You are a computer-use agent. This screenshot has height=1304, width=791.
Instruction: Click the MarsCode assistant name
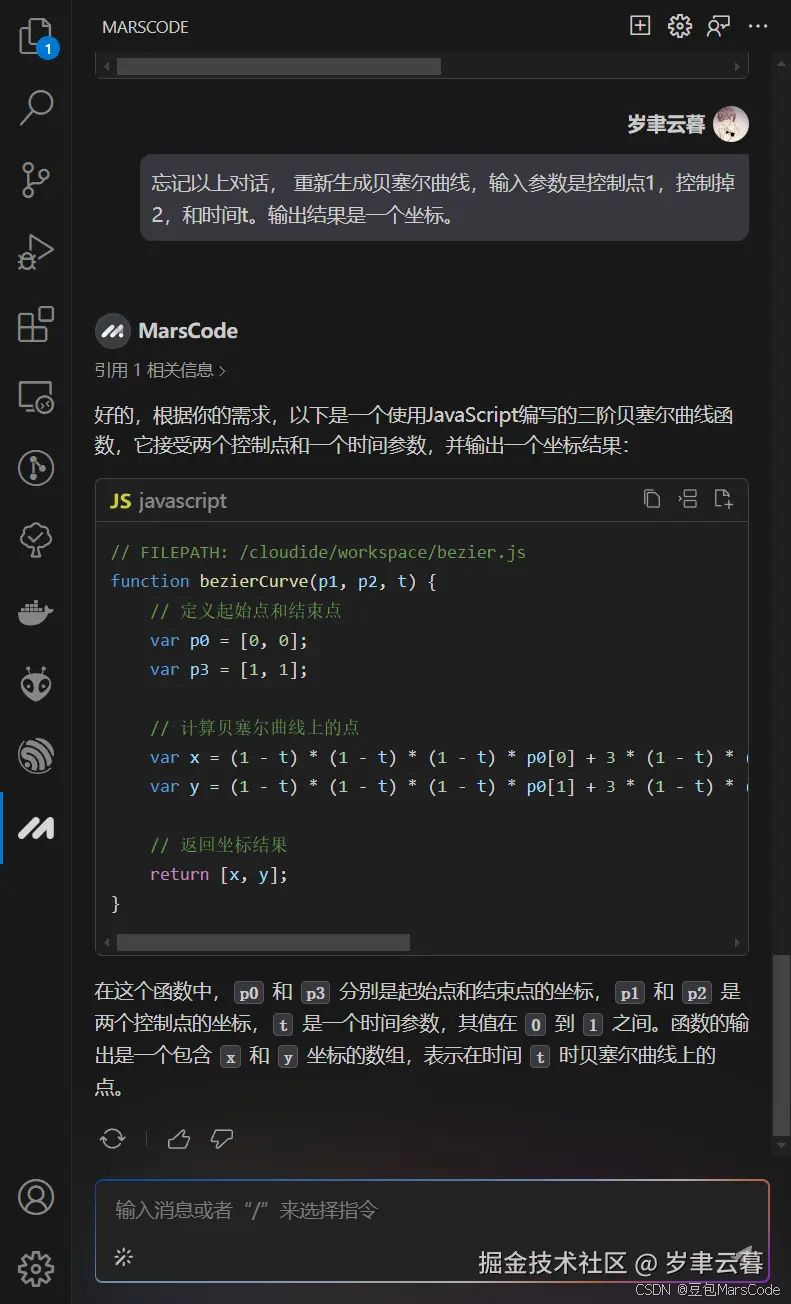(188, 331)
